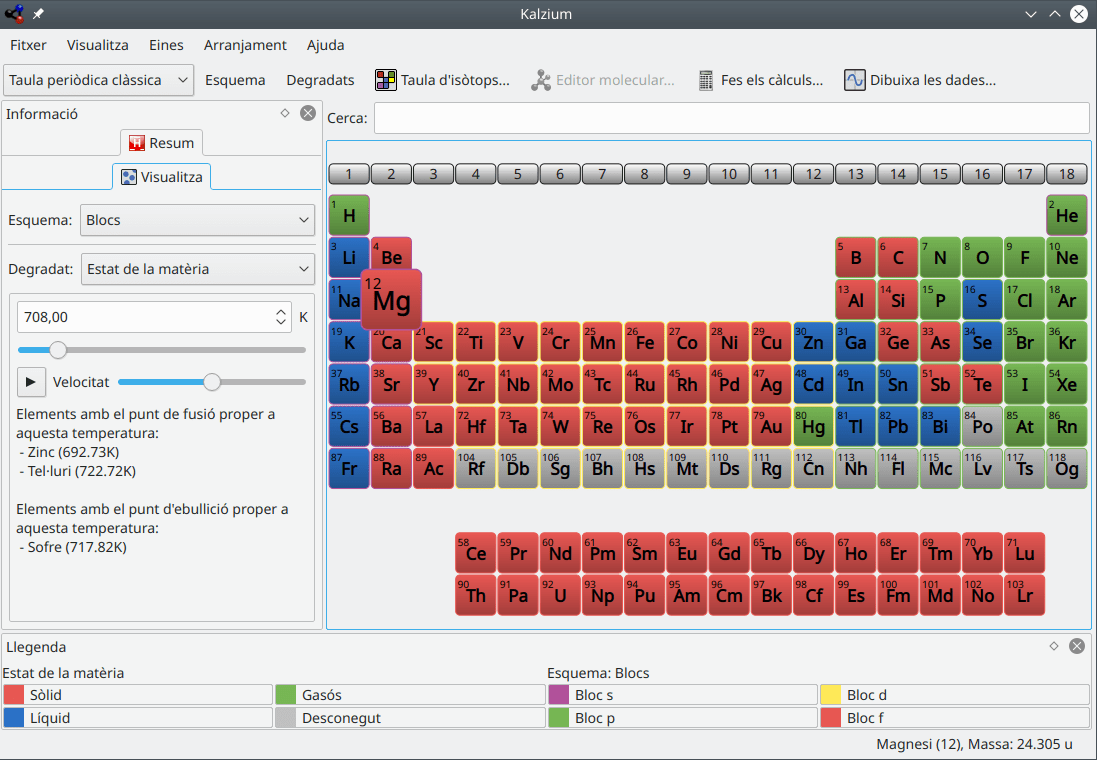Click the temperature slider handle
Viewport: 1097px width, 760px height.
tap(58, 349)
